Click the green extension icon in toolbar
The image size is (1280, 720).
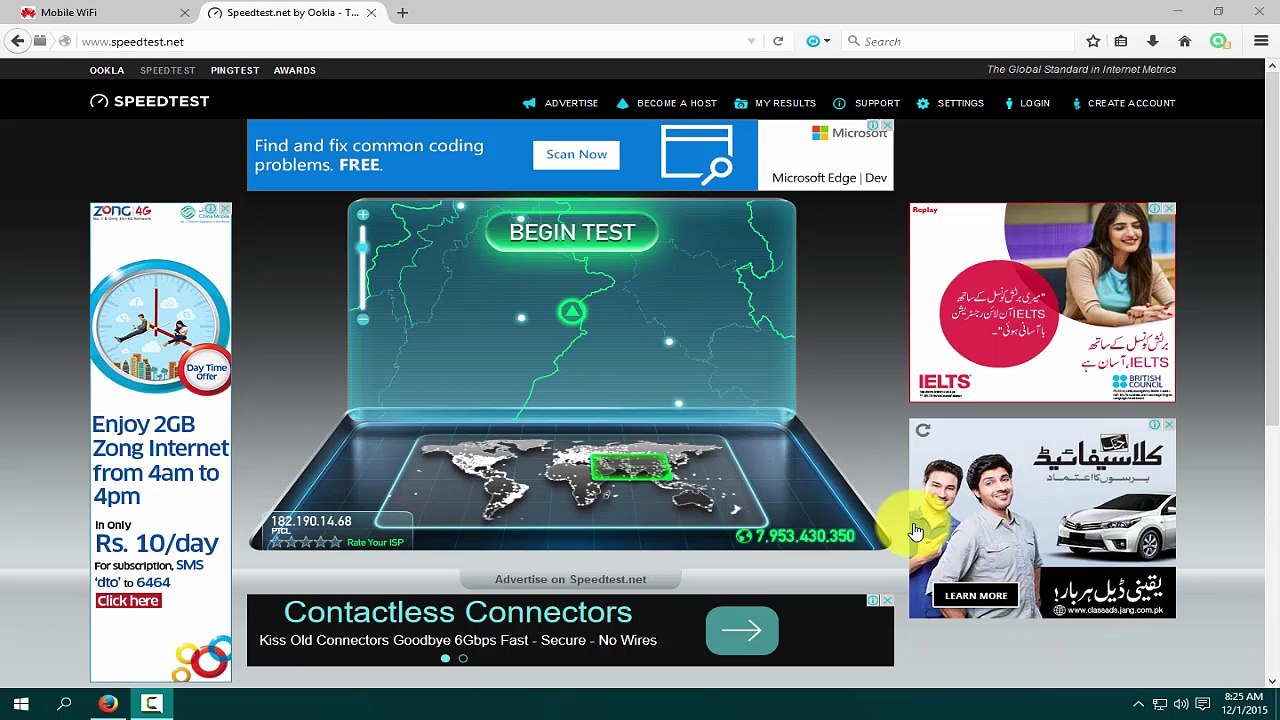[x=1219, y=41]
